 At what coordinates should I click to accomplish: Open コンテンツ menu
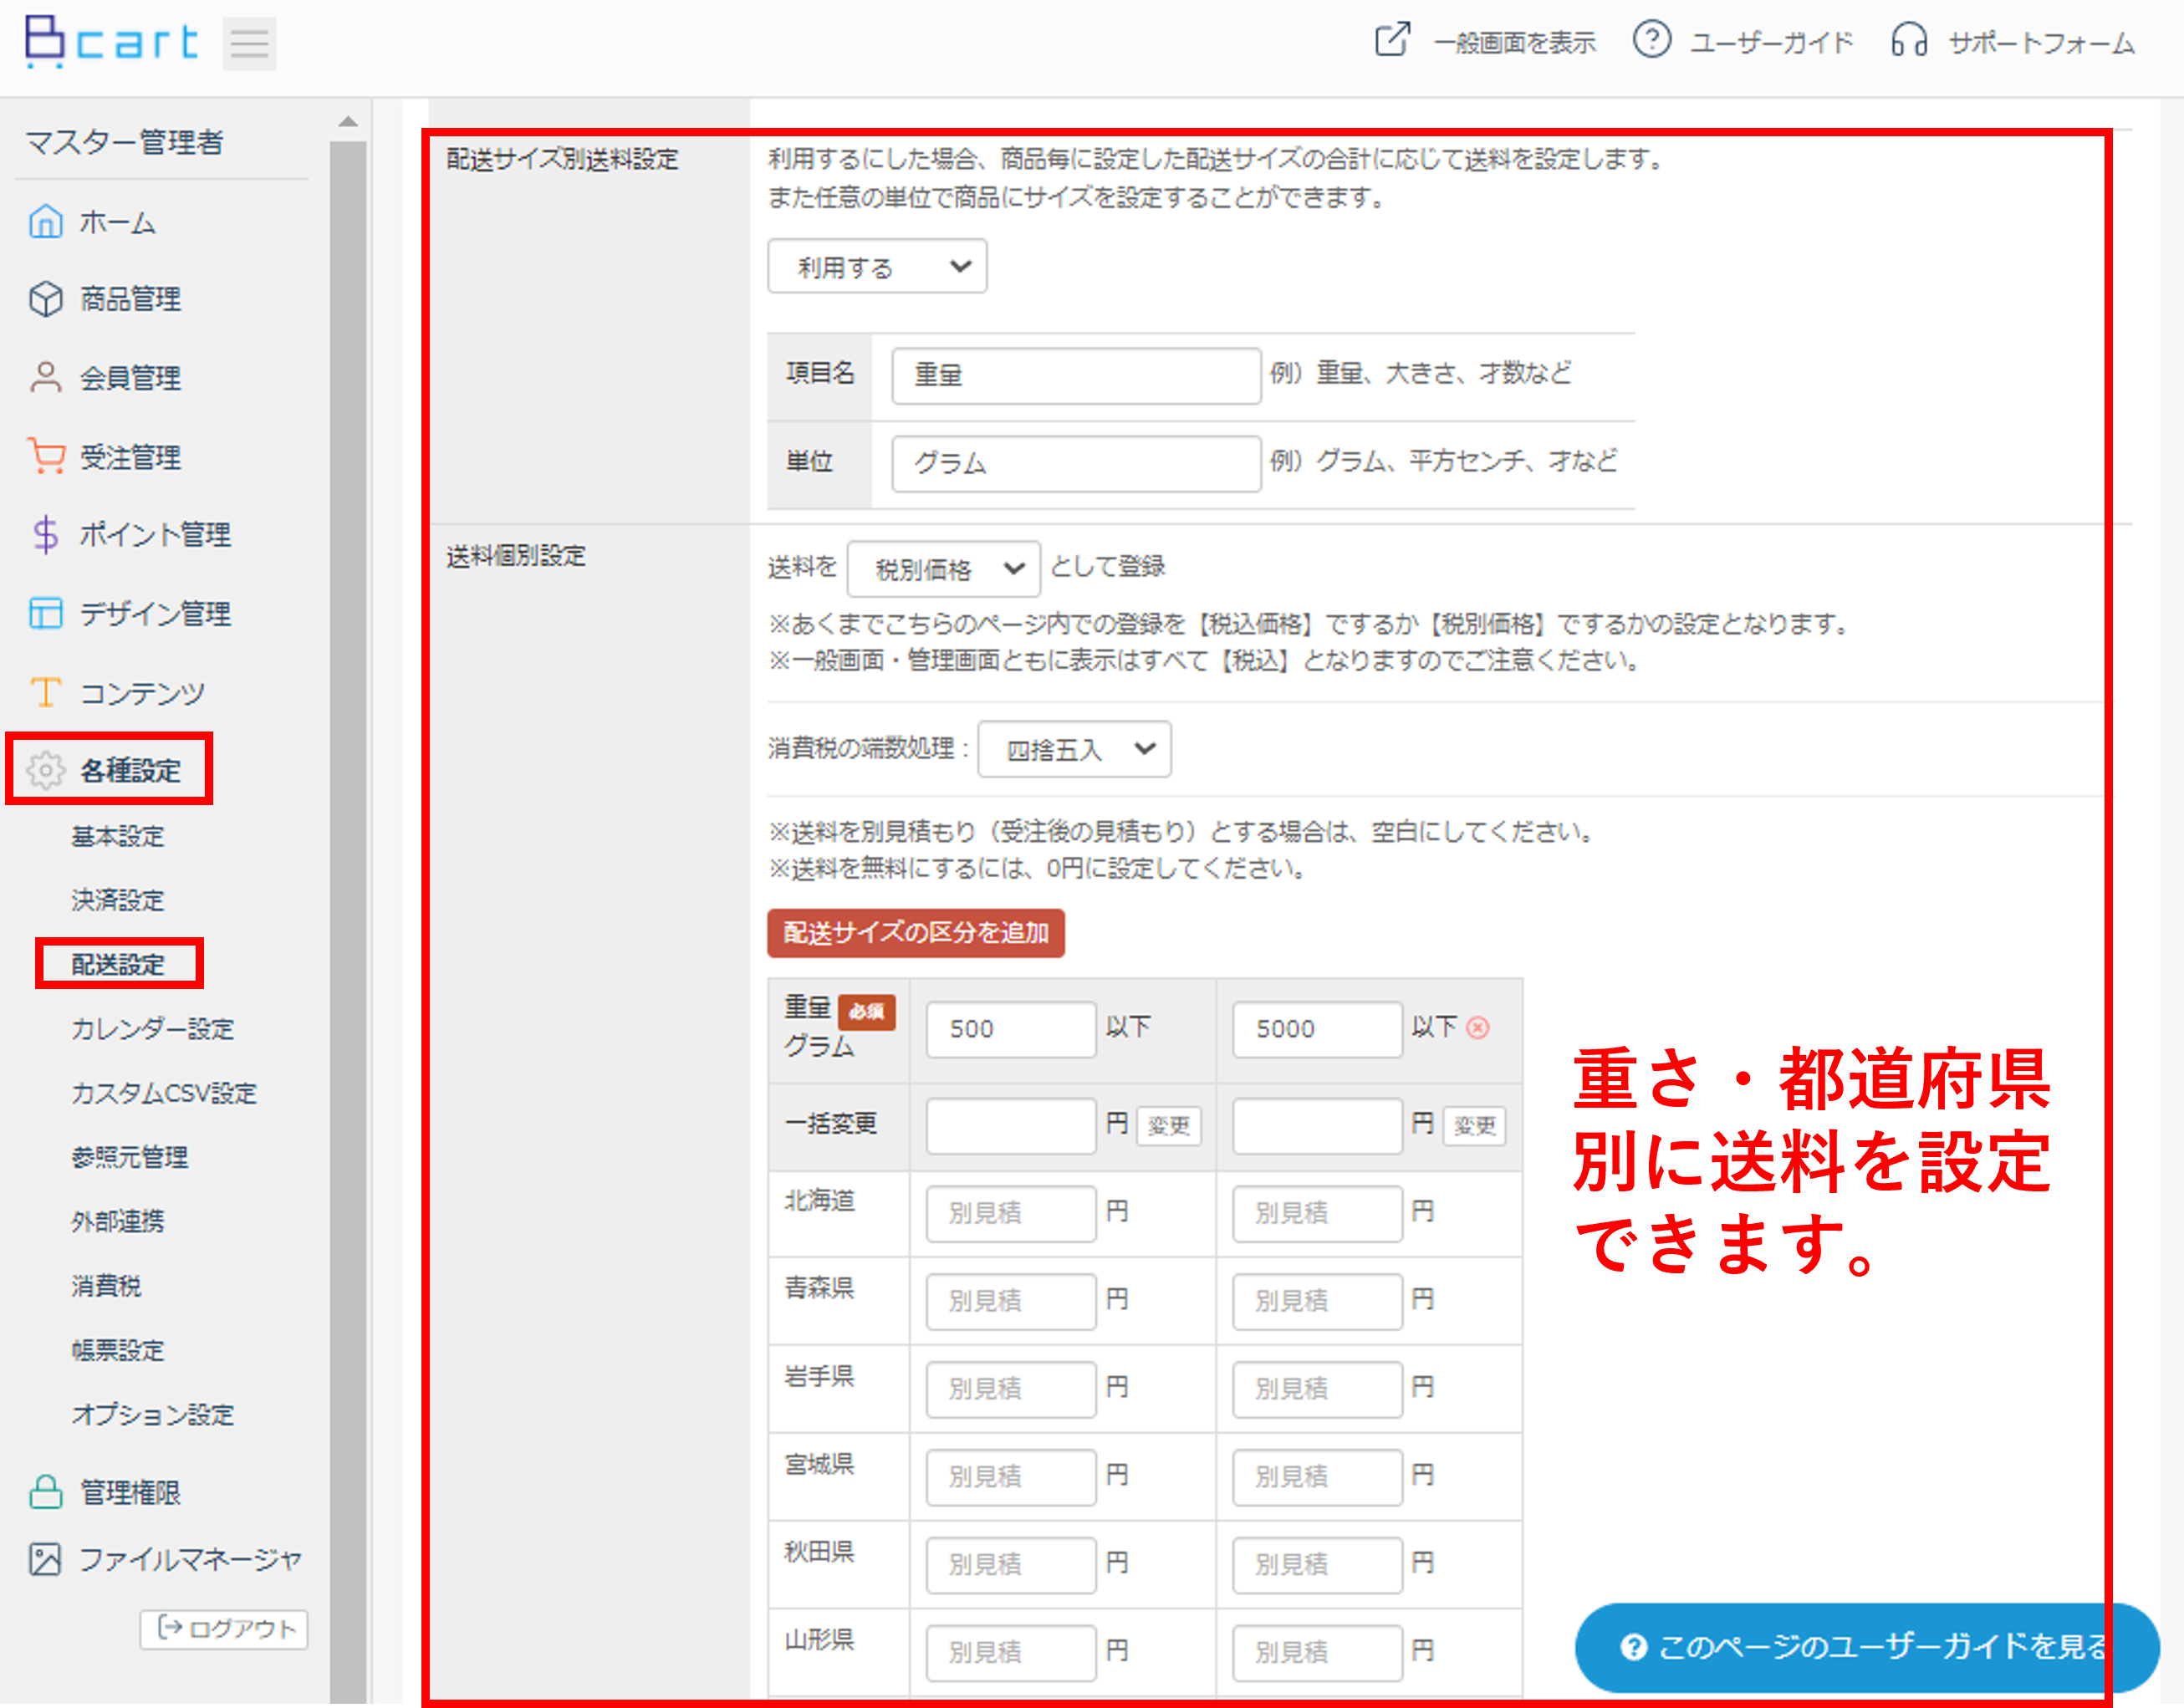(x=142, y=693)
